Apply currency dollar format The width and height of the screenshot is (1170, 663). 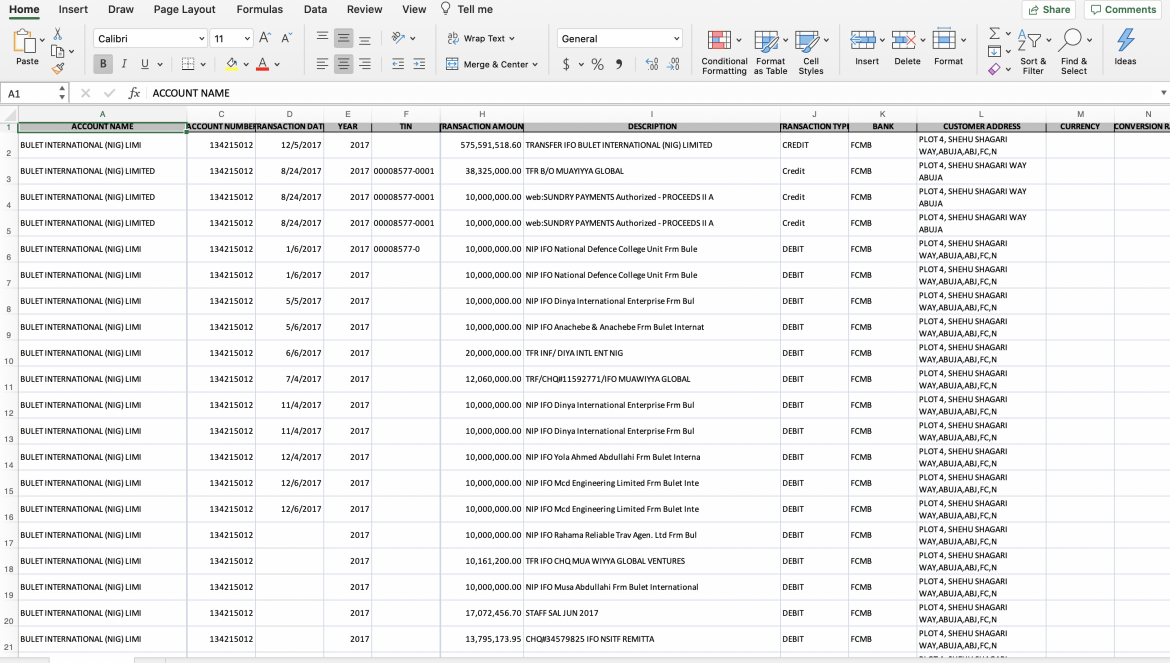pyautogui.click(x=566, y=64)
